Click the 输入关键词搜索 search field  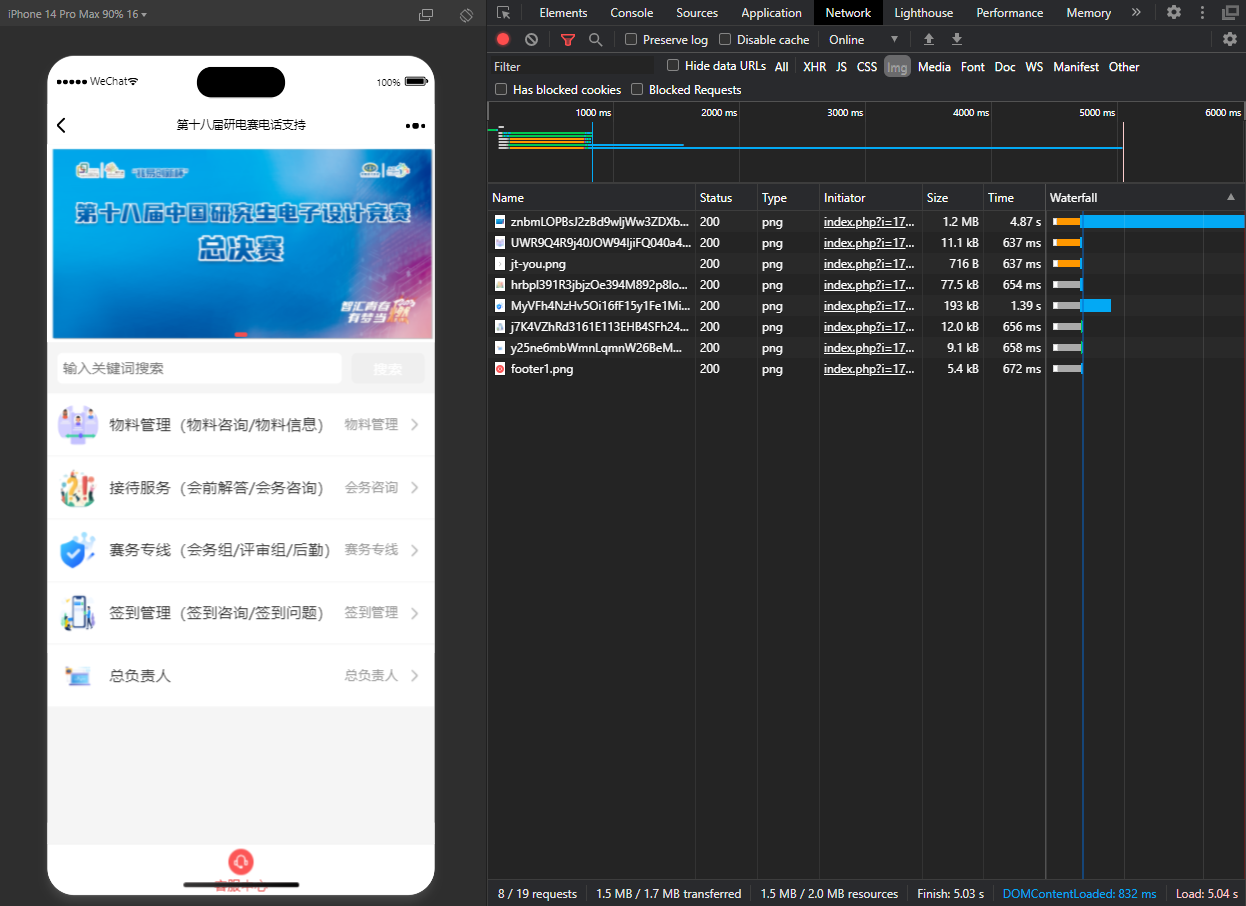[x=200, y=368]
